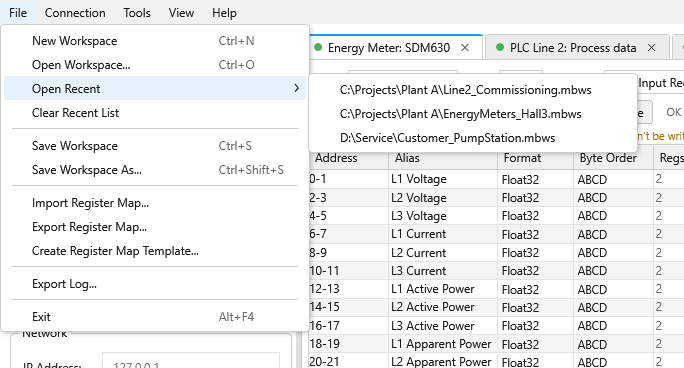
Task: Choose Save Workspace As...
Action: point(155,170)
